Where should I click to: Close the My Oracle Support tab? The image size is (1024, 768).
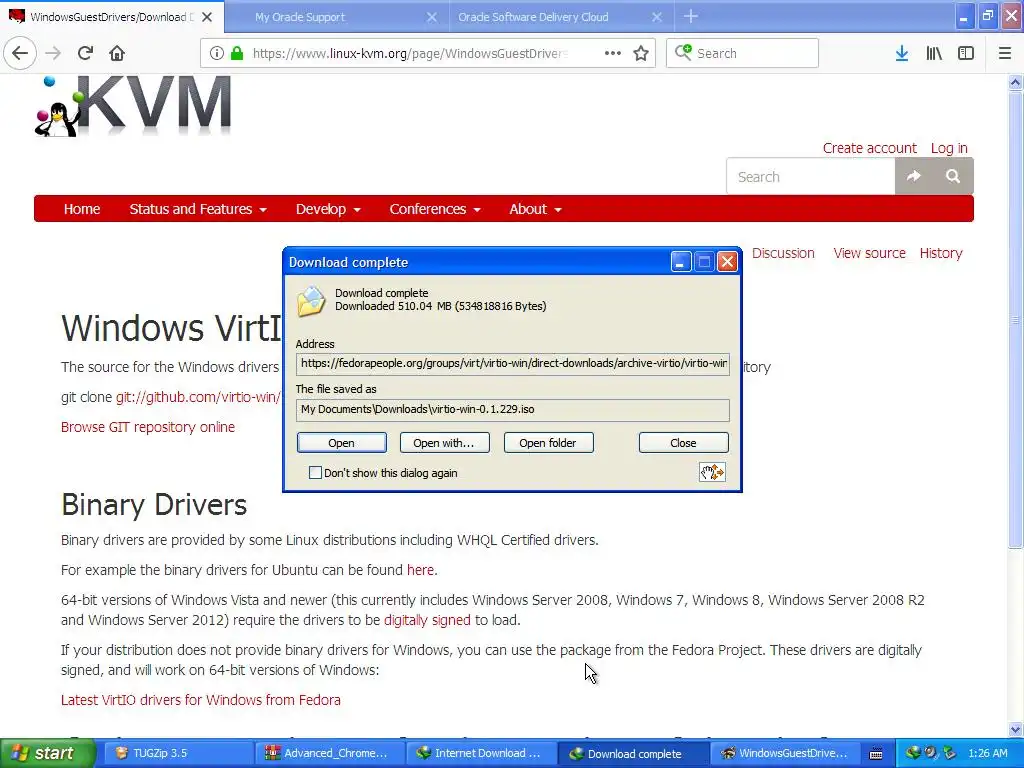click(x=432, y=17)
